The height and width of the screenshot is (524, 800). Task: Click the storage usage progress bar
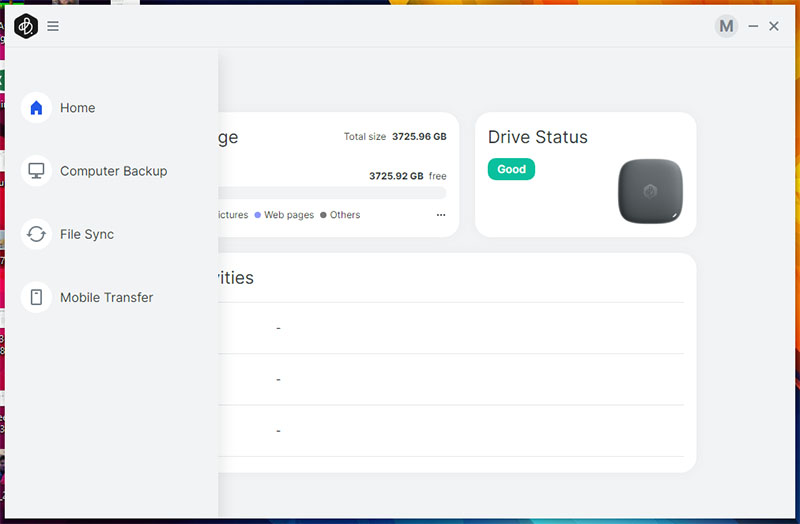click(x=332, y=193)
